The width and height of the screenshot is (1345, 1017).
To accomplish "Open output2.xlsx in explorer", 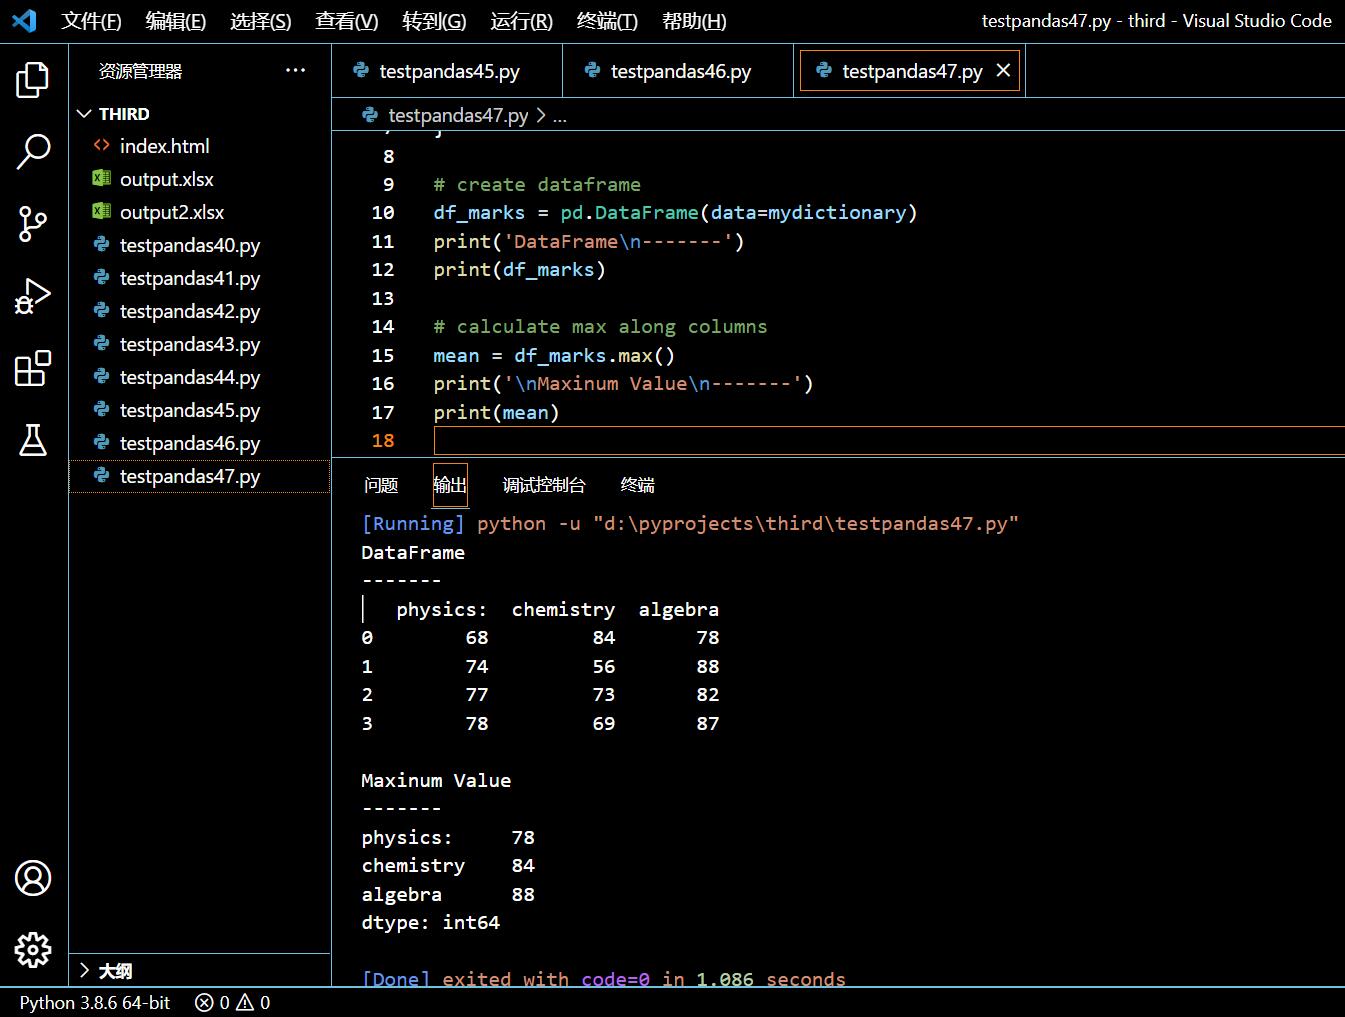I will (x=199, y=212).
